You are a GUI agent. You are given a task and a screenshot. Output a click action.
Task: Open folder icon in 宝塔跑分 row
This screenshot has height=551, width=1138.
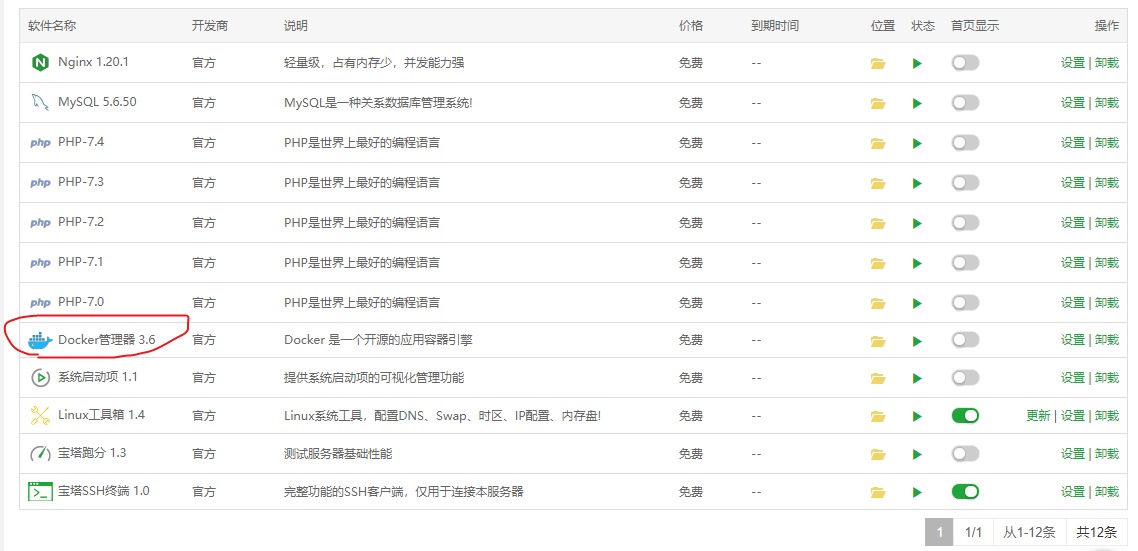pyautogui.click(x=878, y=454)
